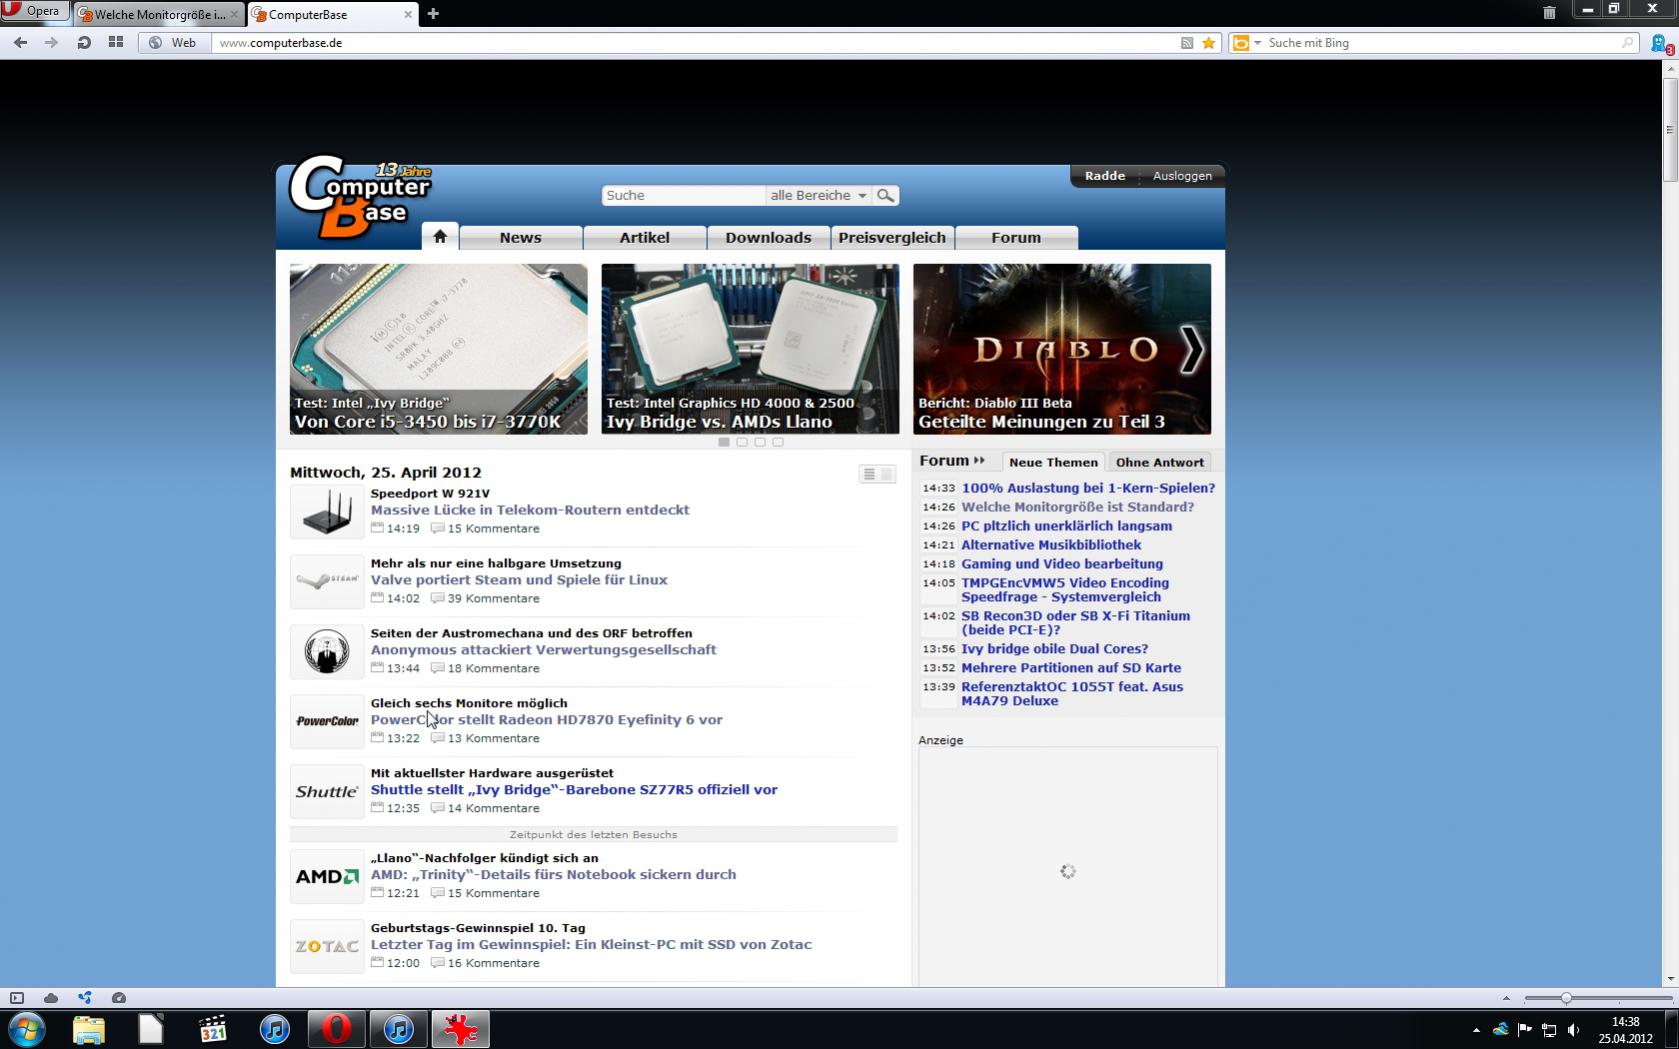
Task: Close the 'Welche Monitorgröße i...' tab
Action: click(234, 14)
